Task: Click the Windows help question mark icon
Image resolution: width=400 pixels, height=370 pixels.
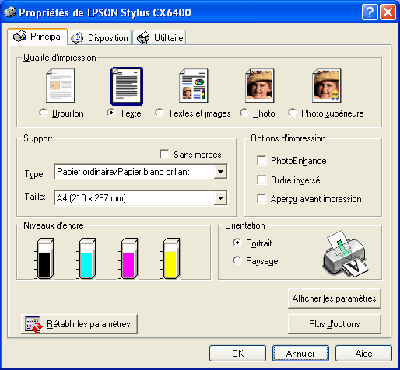Action: (x=369, y=13)
